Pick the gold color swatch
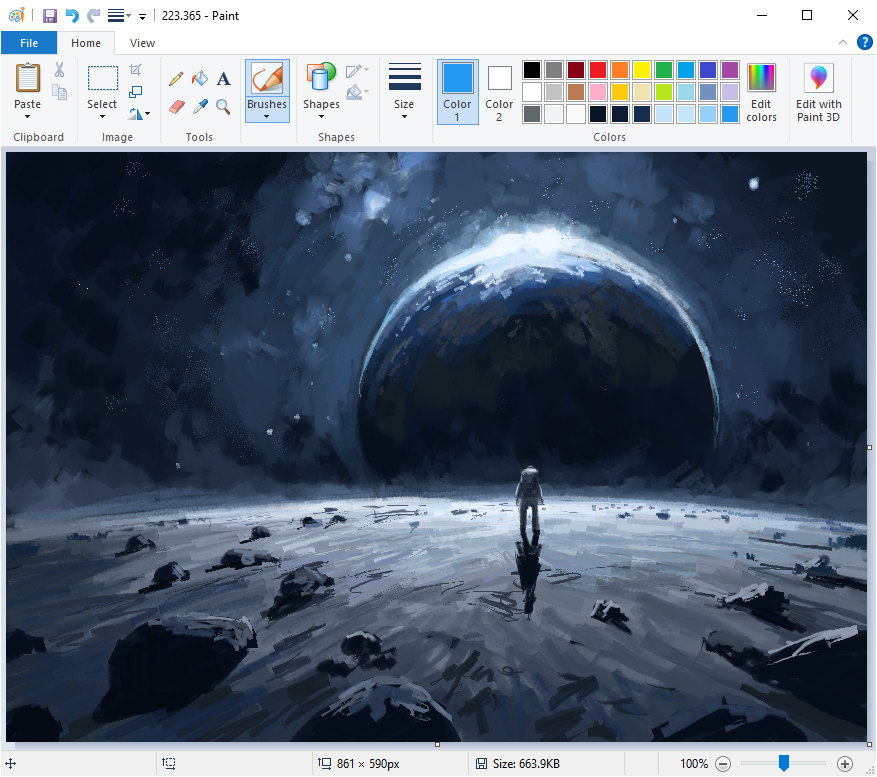The height and width of the screenshot is (777, 877). coord(620,92)
